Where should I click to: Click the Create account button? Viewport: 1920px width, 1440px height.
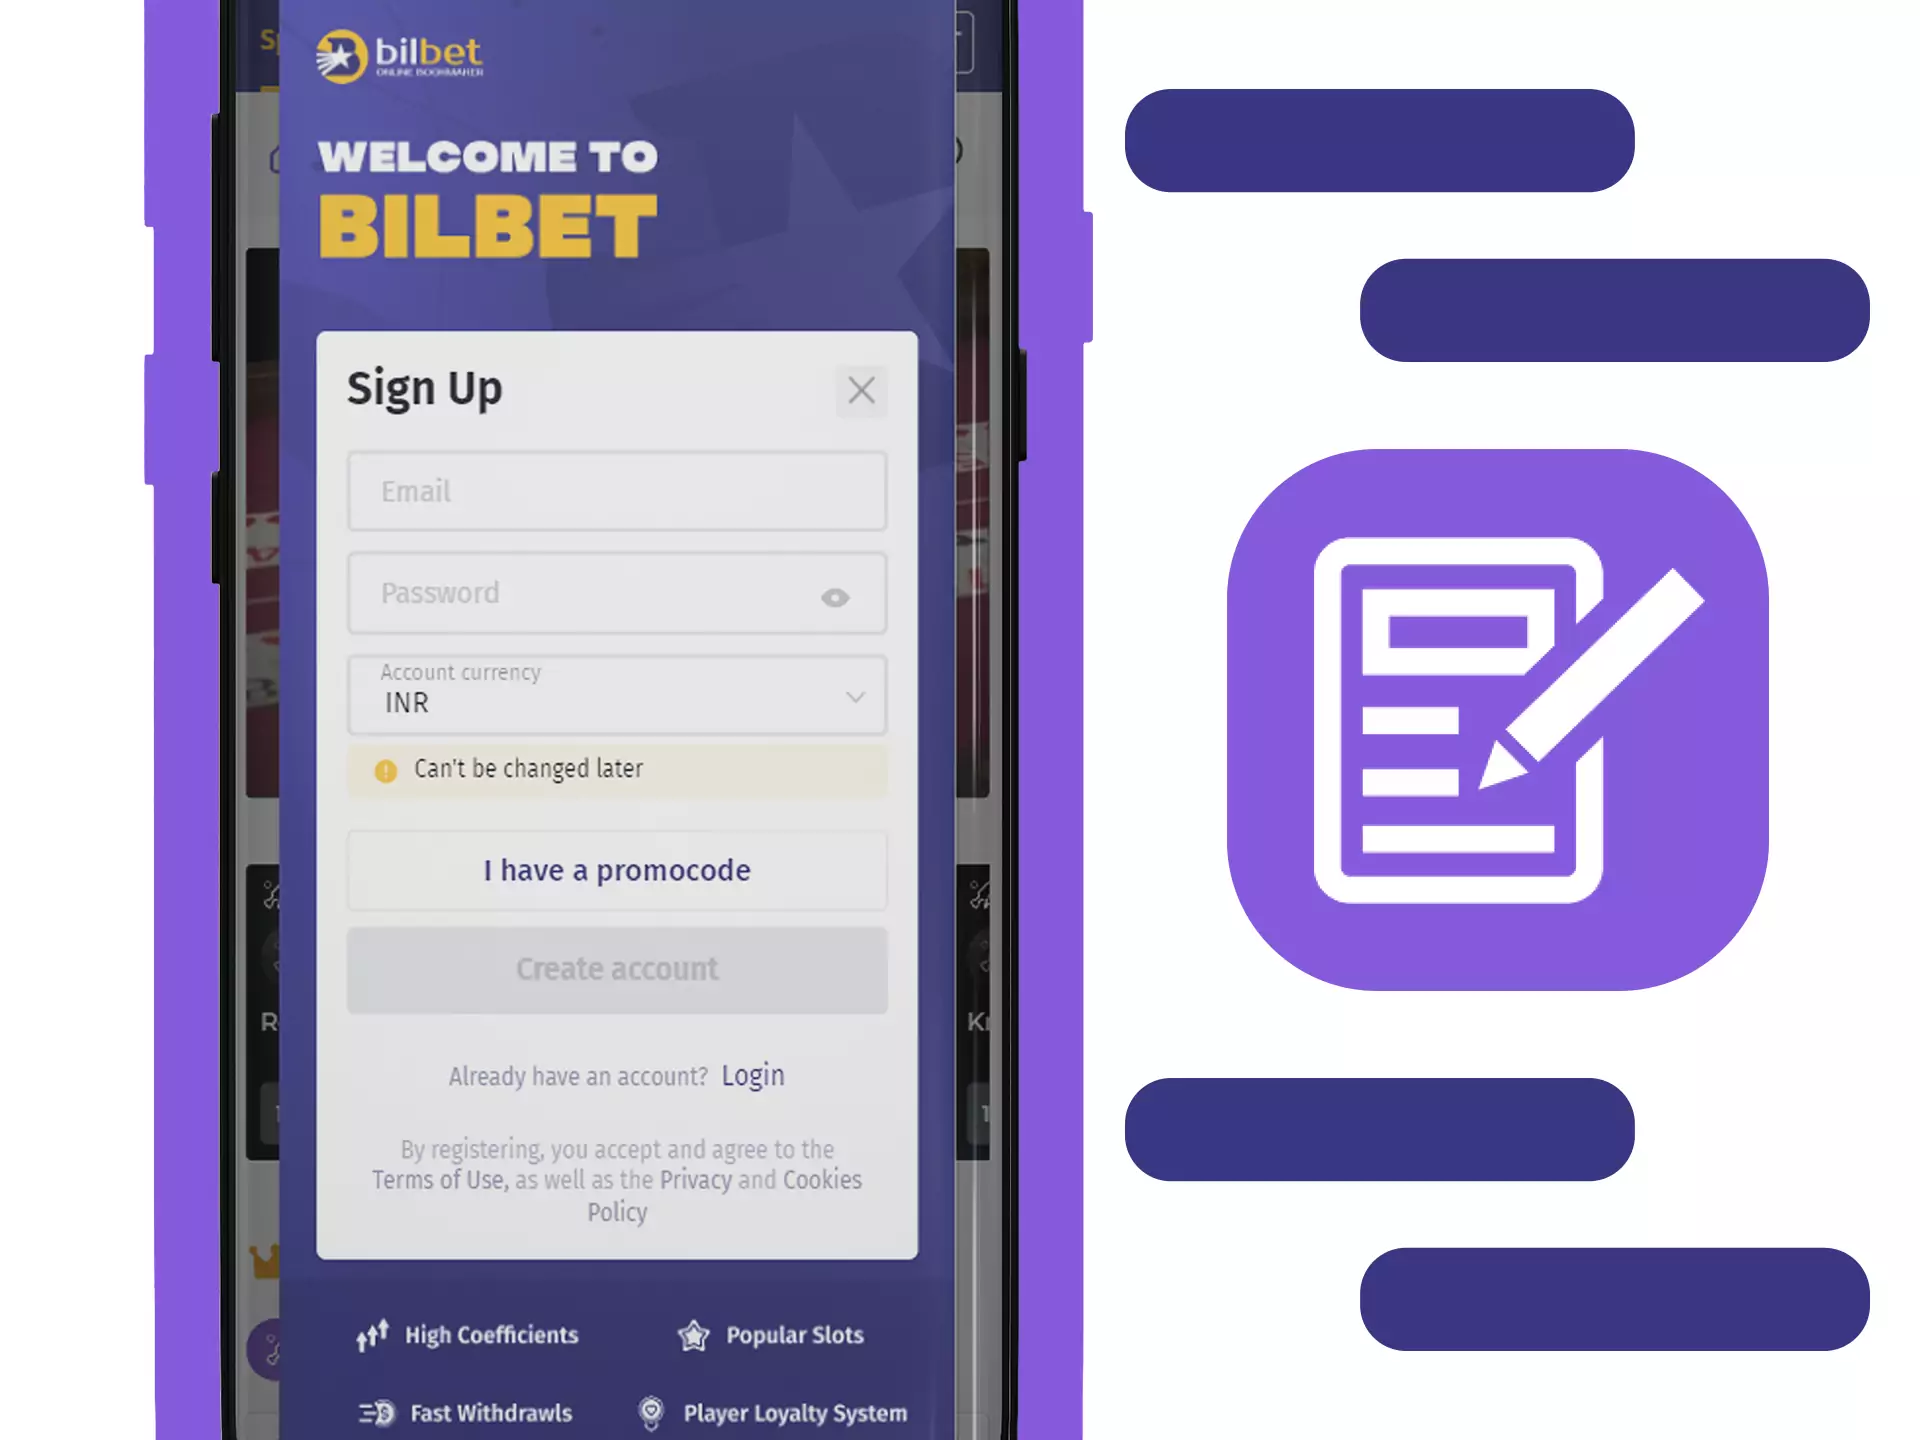pos(617,968)
